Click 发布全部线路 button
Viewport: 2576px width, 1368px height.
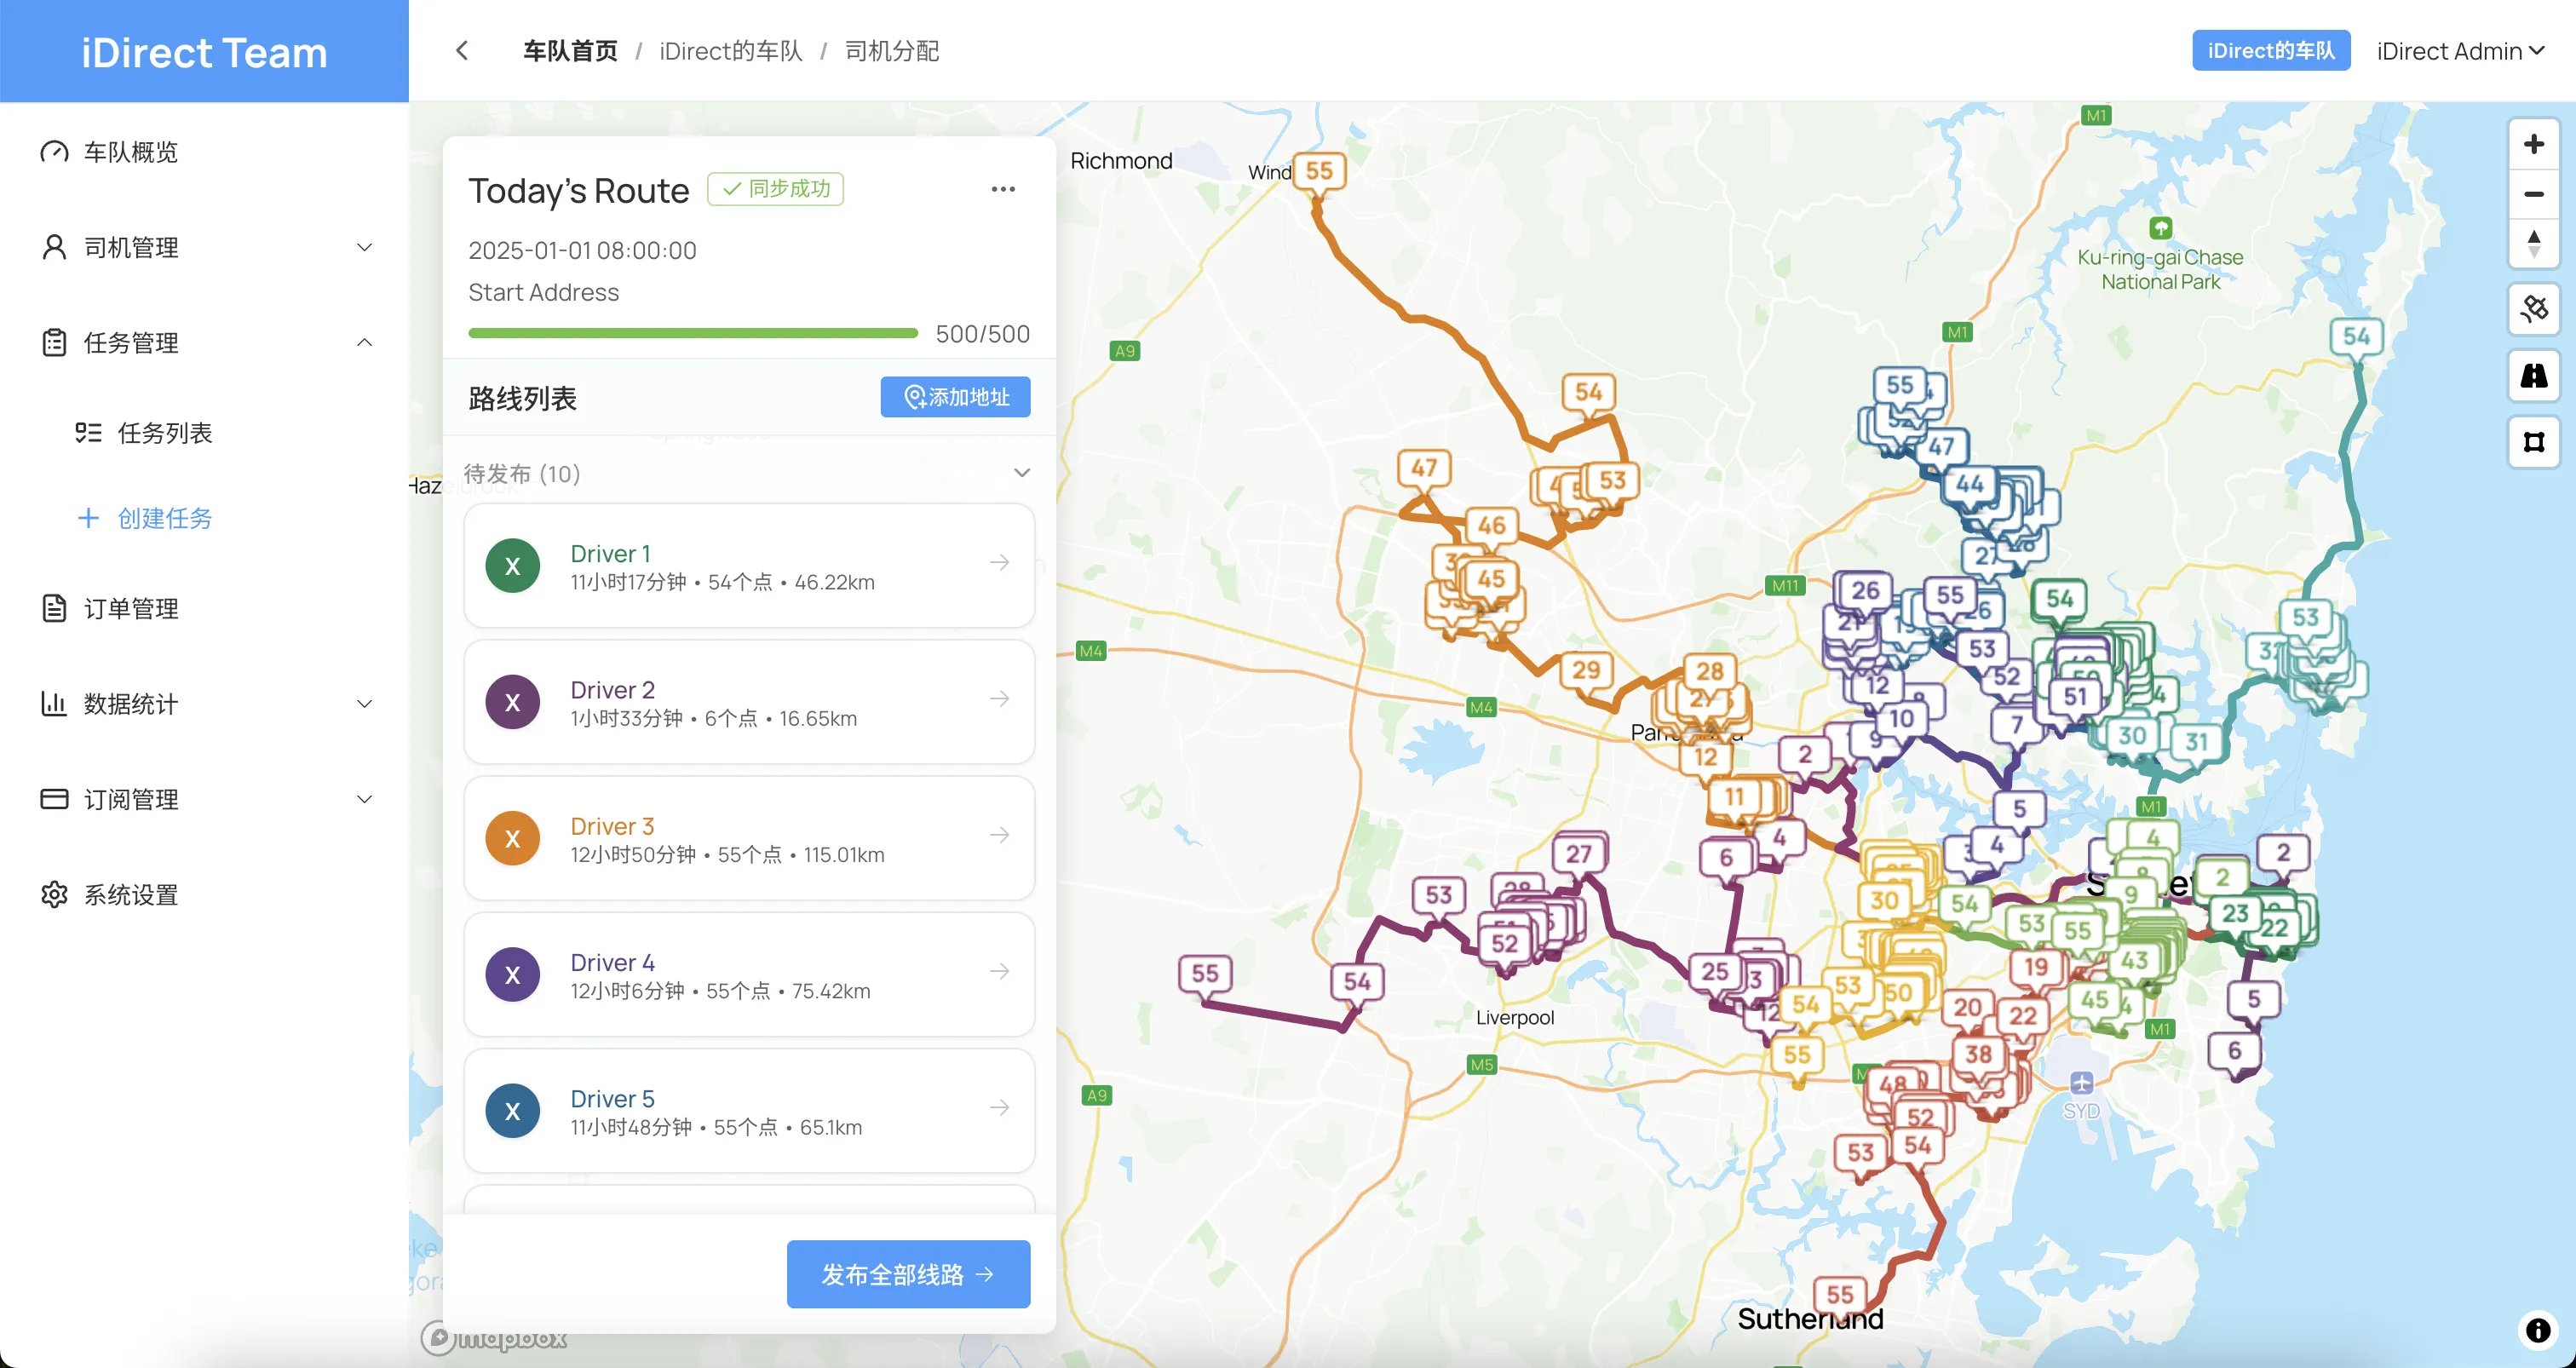907,1274
